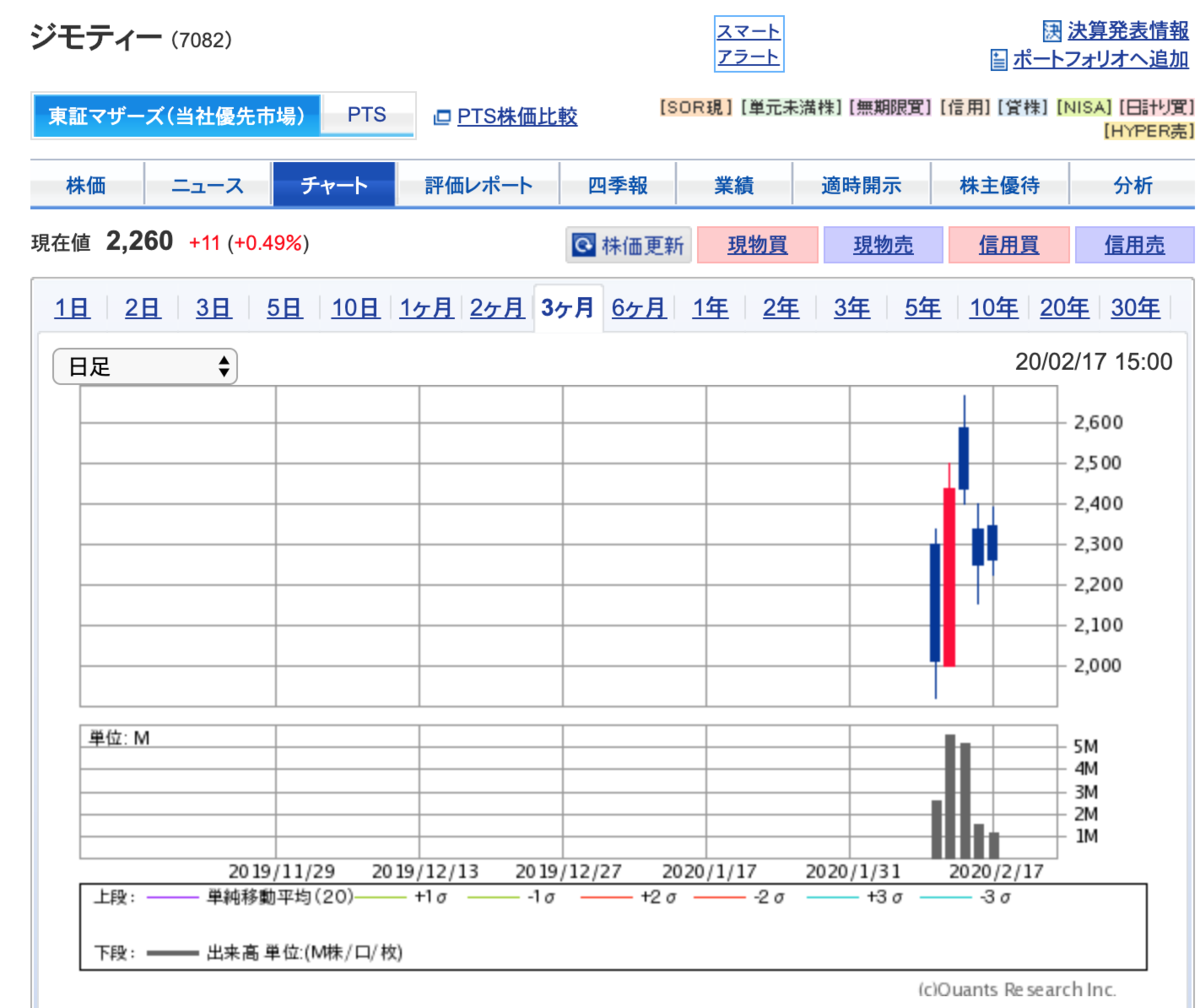Select the 5日 chart range

pyautogui.click(x=285, y=308)
